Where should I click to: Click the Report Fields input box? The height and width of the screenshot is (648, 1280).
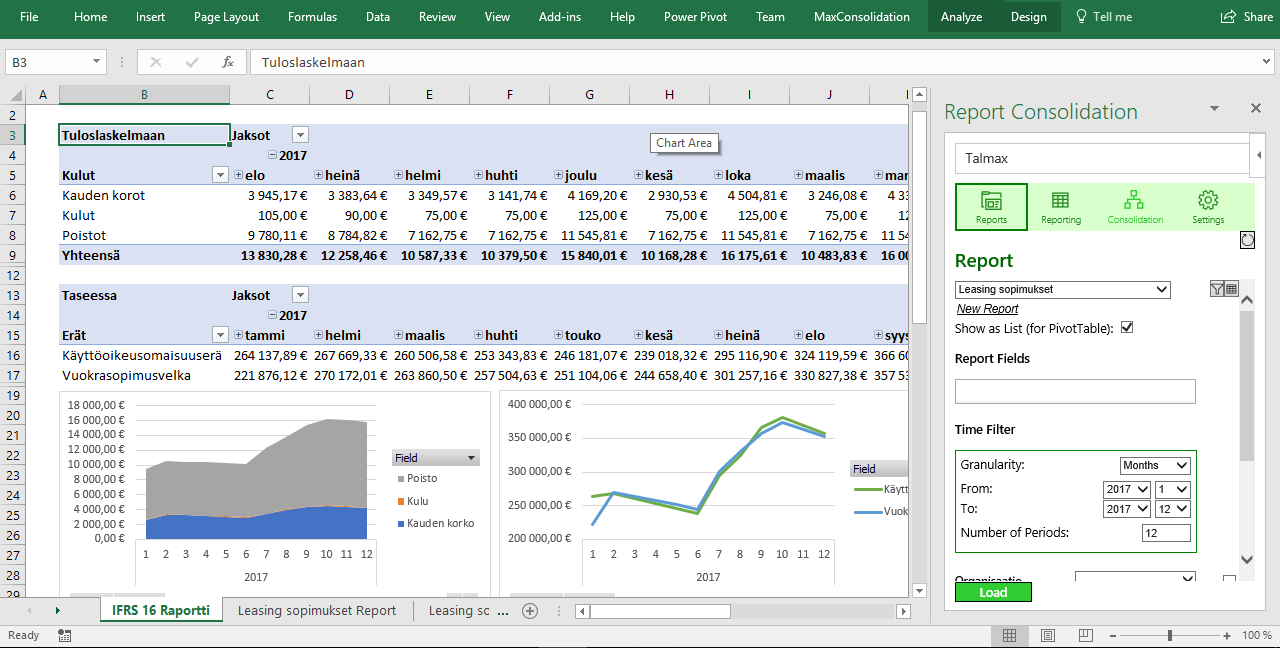[x=1075, y=391]
